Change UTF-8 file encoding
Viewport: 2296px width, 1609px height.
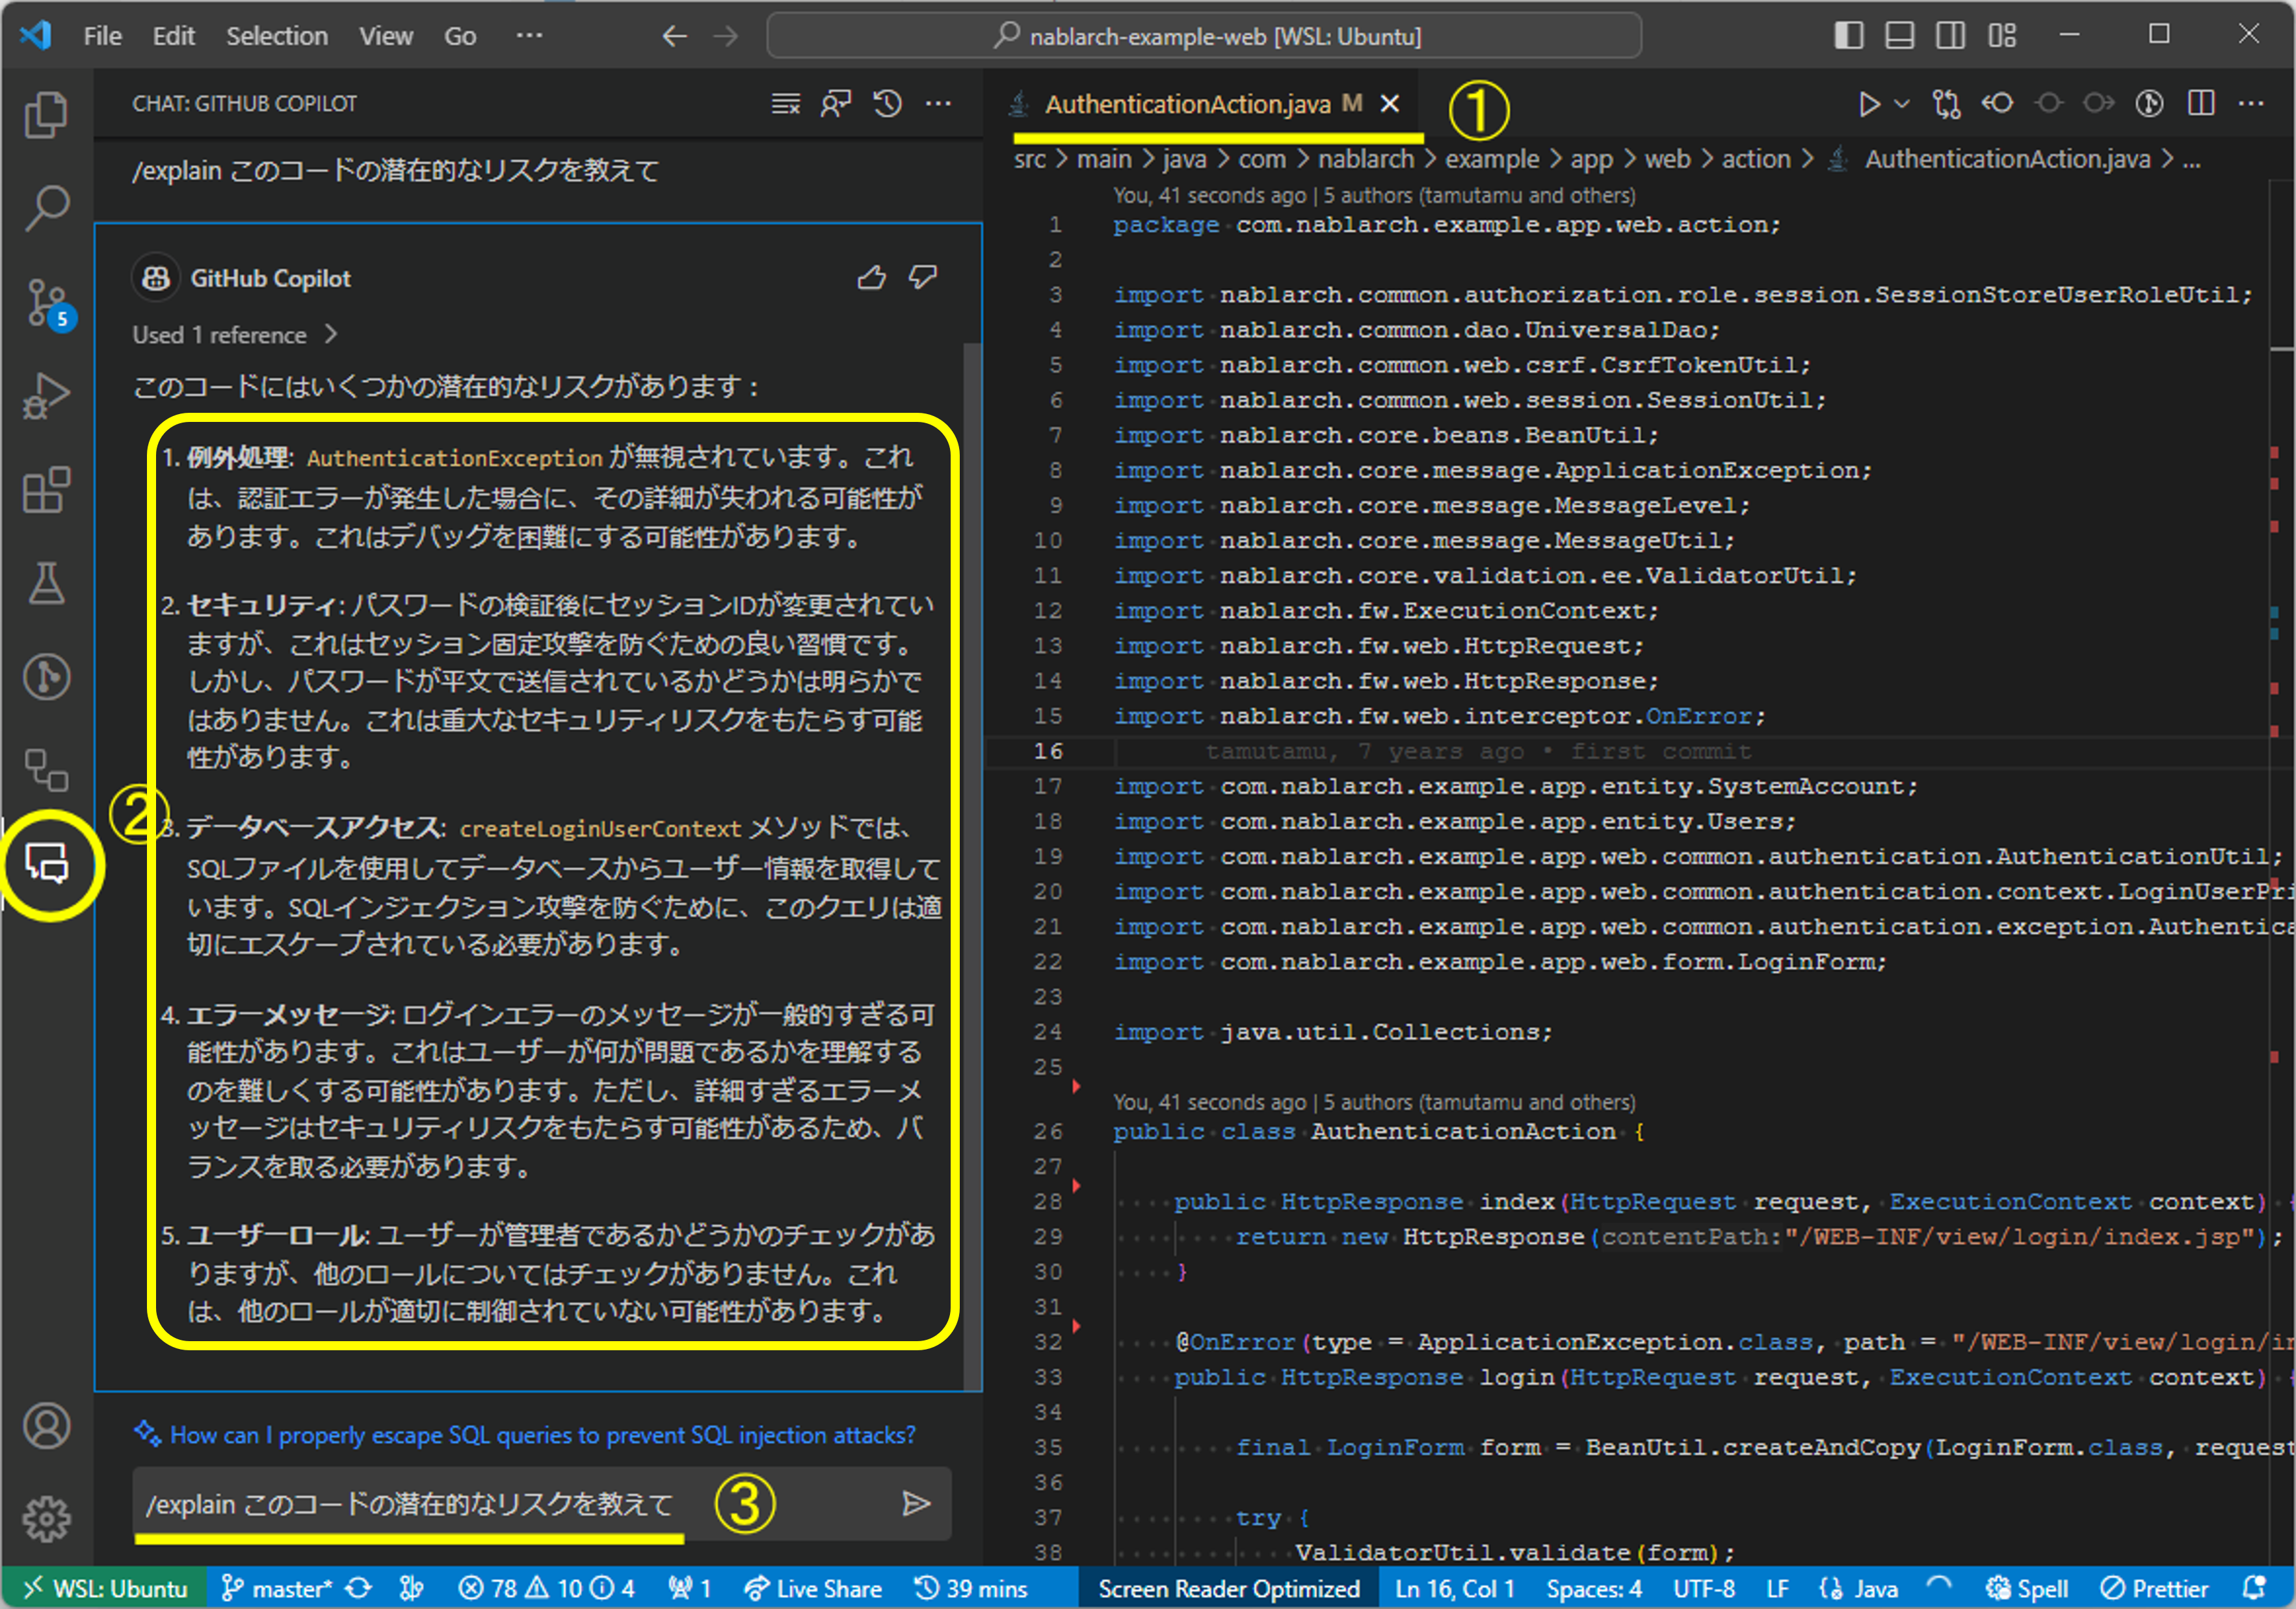(x=1704, y=1588)
